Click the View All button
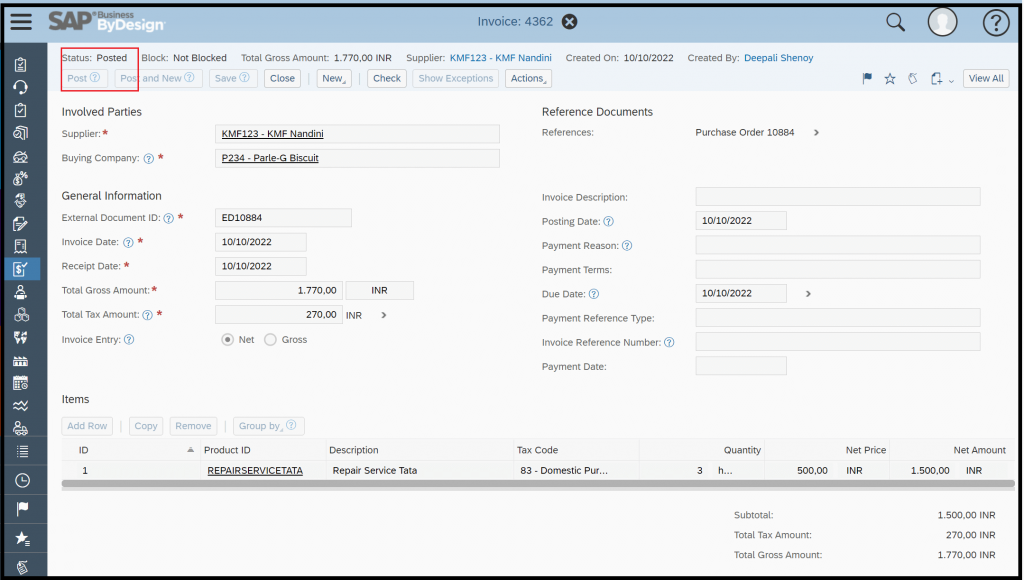This screenshot has height=580, width=1024. [986, 78]
